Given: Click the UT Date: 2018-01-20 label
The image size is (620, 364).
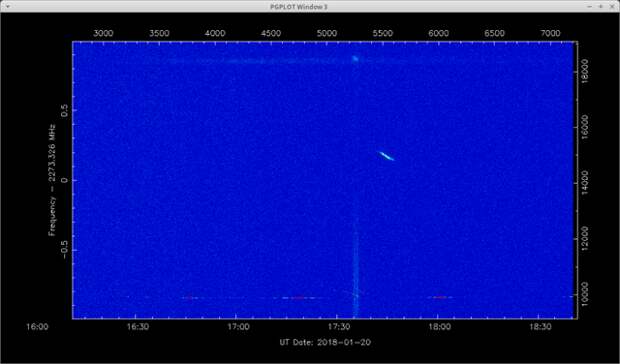Looking at the screenshot, I should pyautogui.click(x=325, y=342).
